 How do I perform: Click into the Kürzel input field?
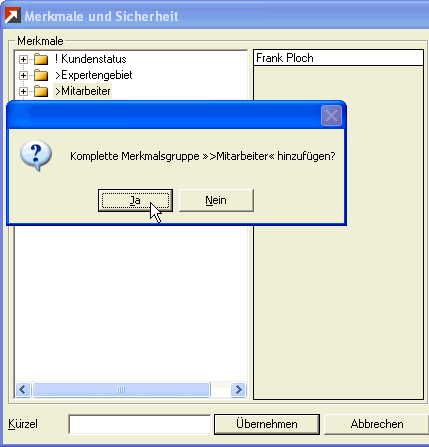(139, 424)
